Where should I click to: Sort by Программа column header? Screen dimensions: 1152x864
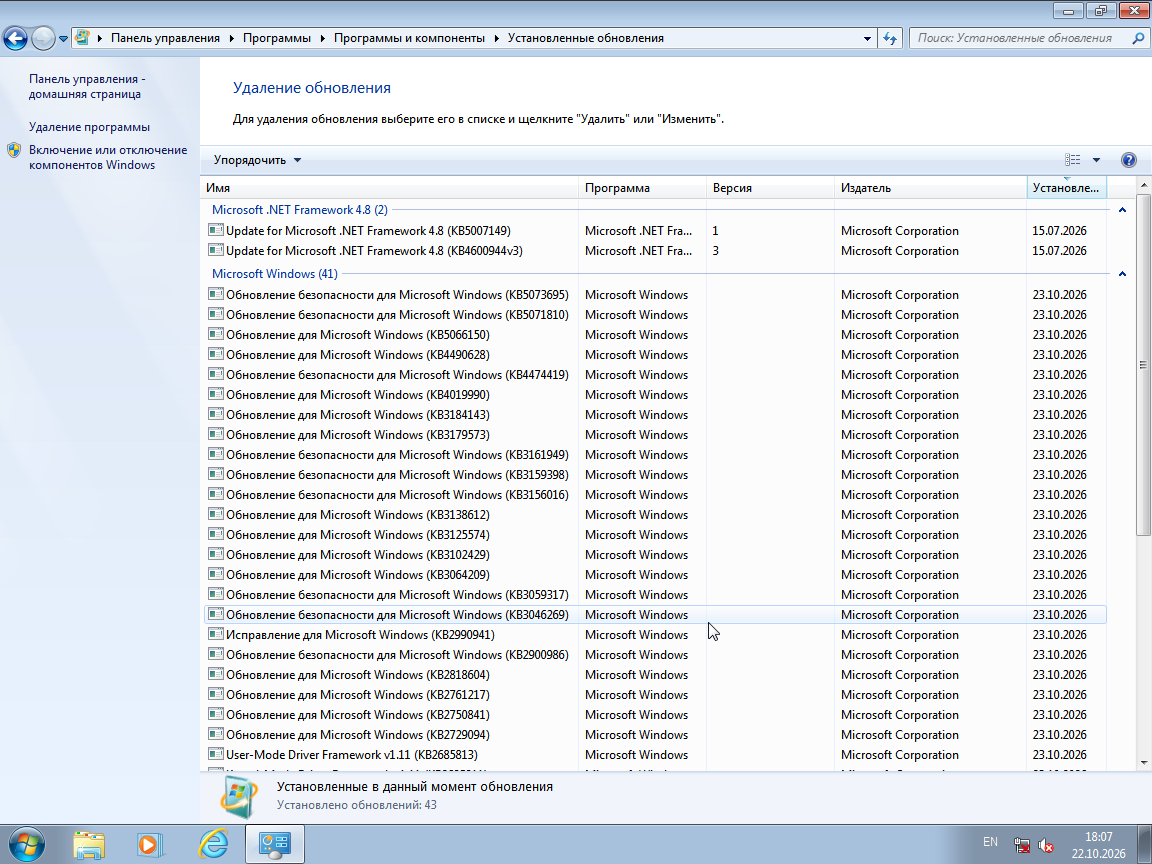coord(642,188)
